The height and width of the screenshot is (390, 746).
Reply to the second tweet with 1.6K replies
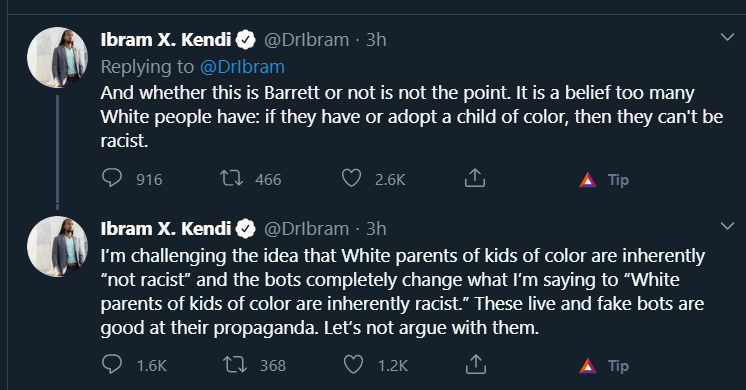coord(112,364)
